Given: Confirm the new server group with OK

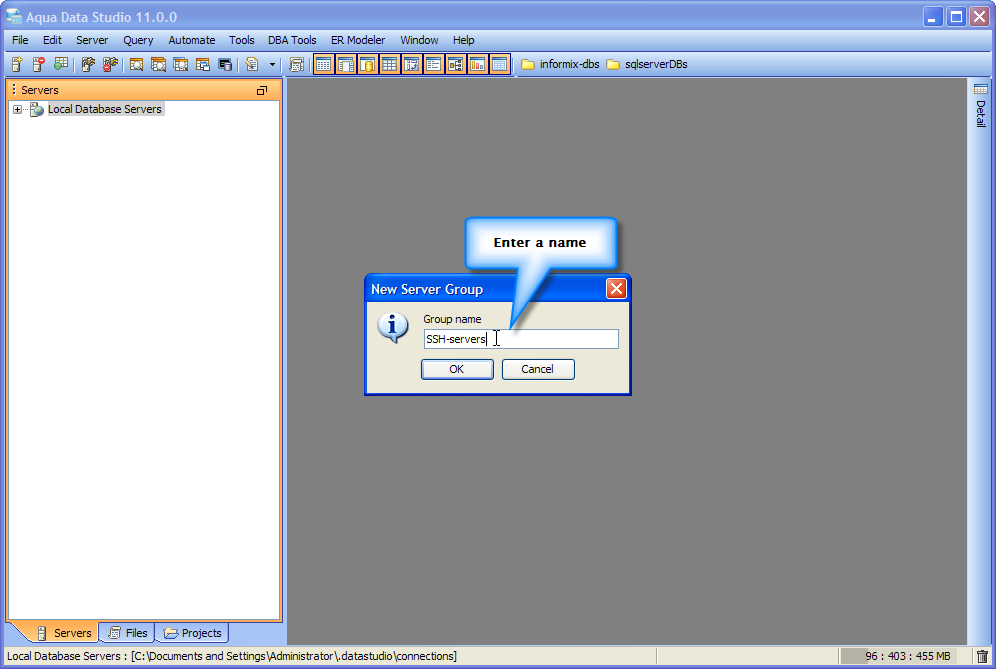Looking at the screenshot, I should [457, 369].
